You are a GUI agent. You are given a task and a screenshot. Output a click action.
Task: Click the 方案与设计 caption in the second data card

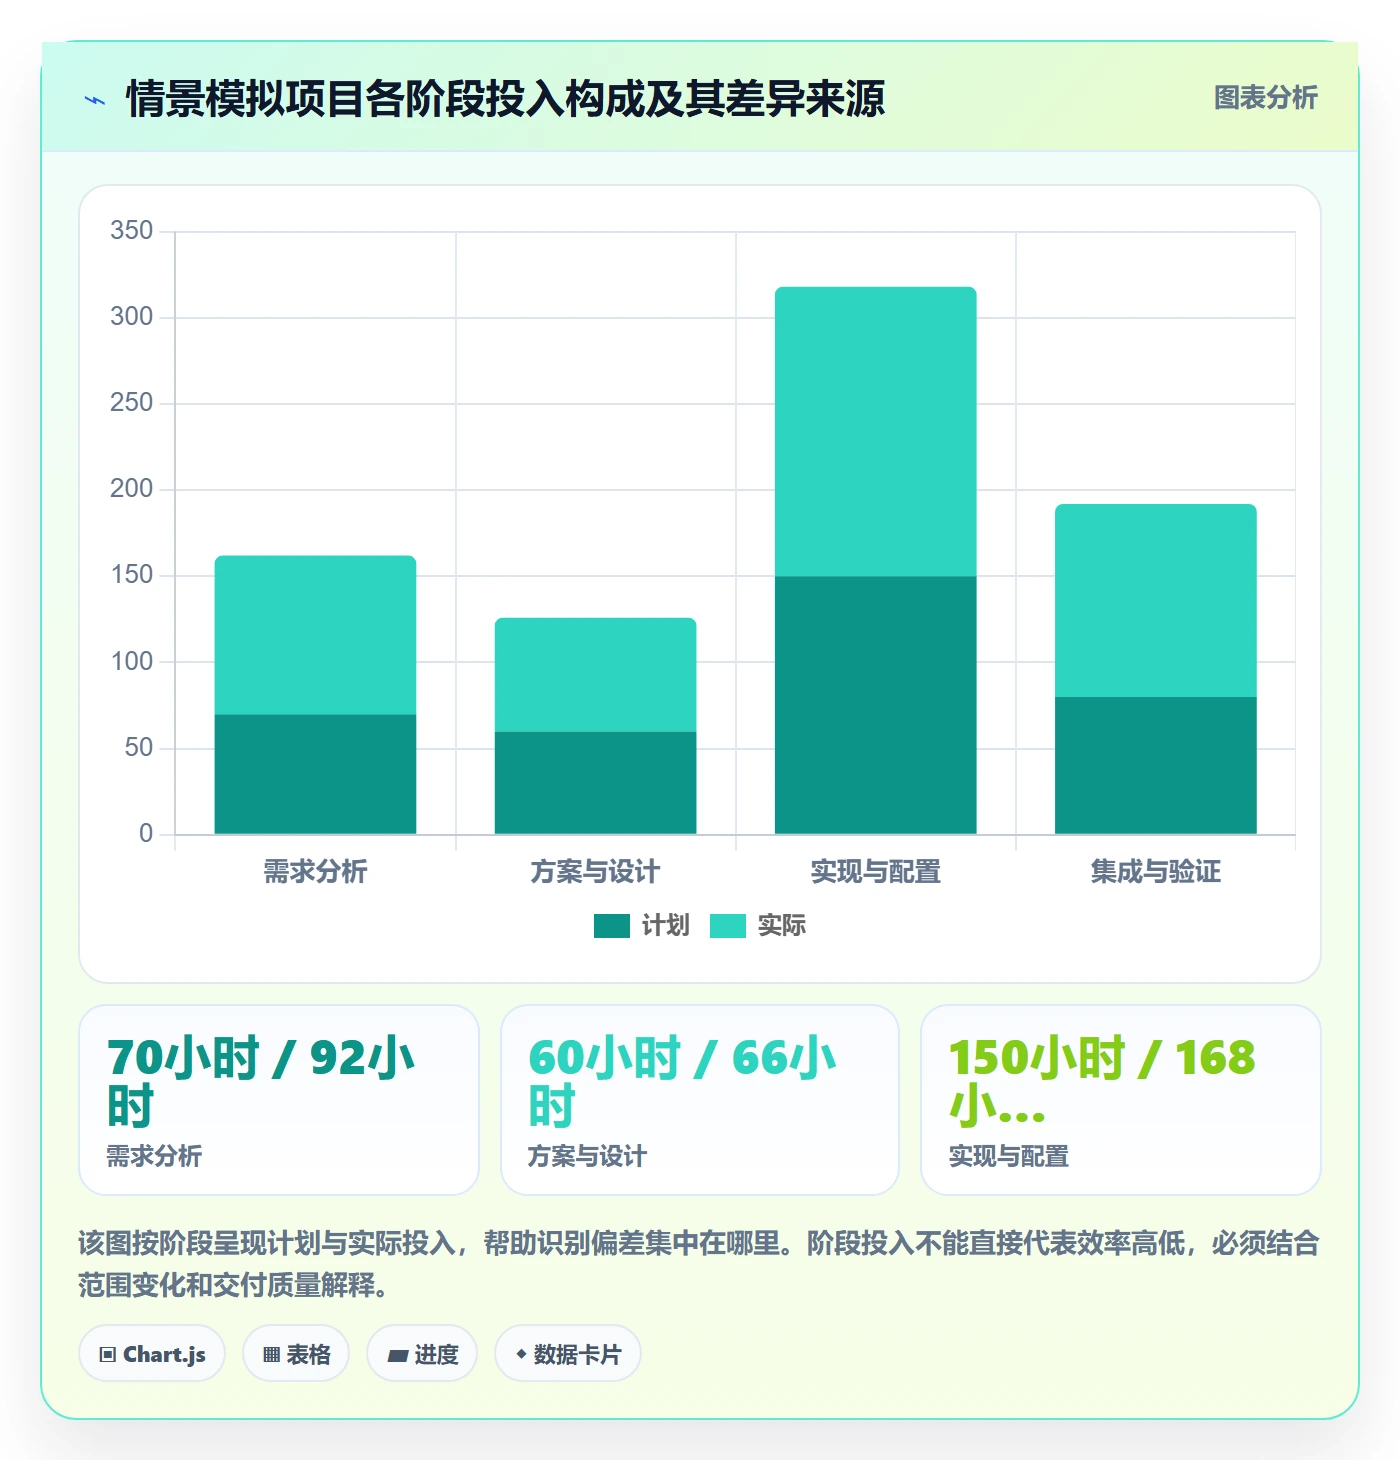point(587,1157)
